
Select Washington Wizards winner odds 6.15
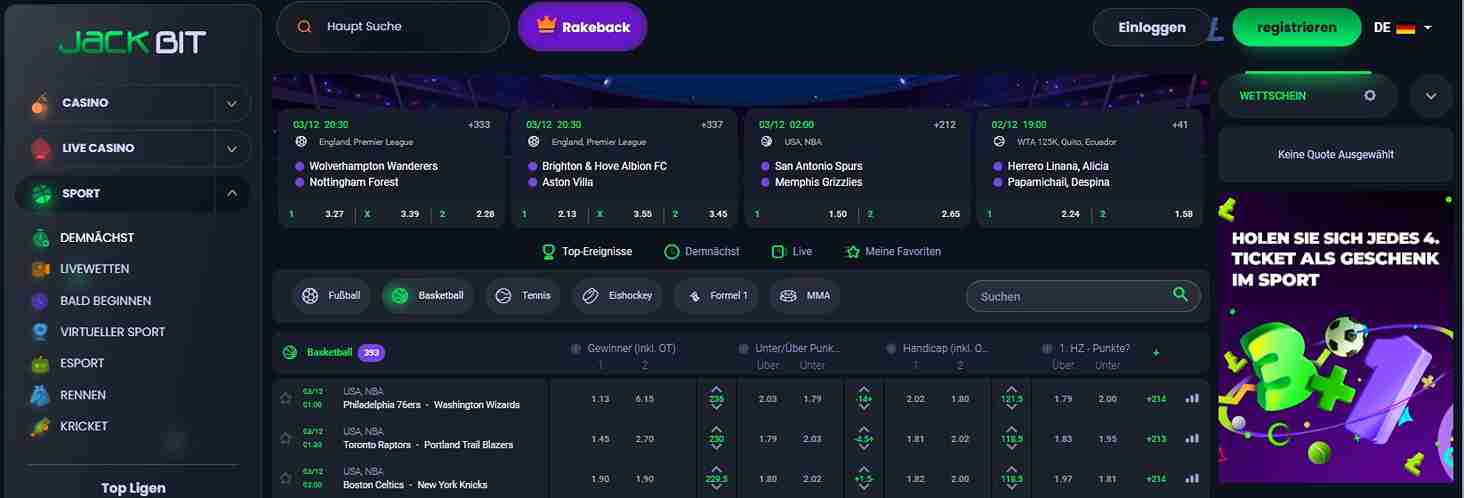tap(645, 399)
